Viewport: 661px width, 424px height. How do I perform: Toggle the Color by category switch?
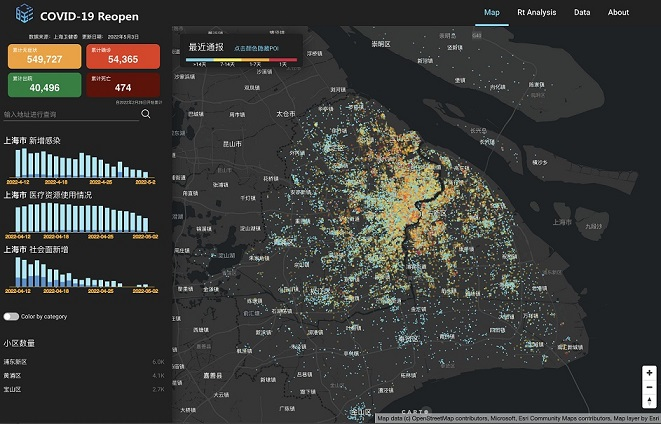click(11, 316)
